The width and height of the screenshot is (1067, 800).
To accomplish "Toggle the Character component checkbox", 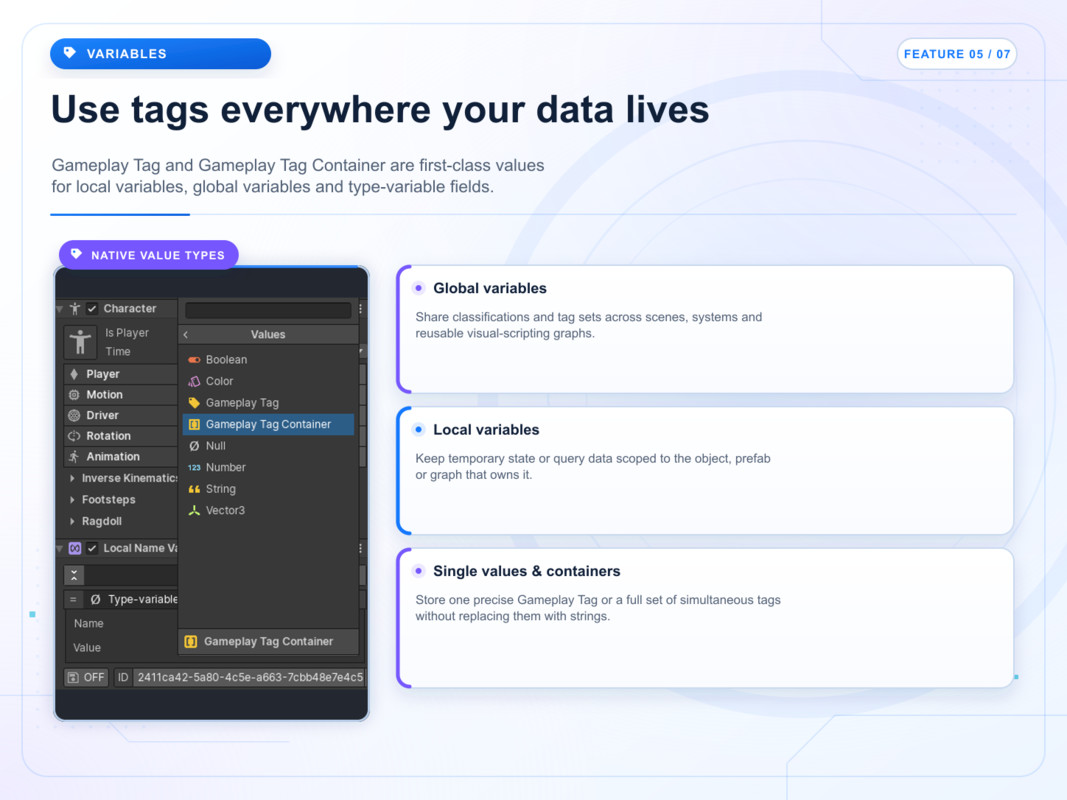I will point(93,309).
